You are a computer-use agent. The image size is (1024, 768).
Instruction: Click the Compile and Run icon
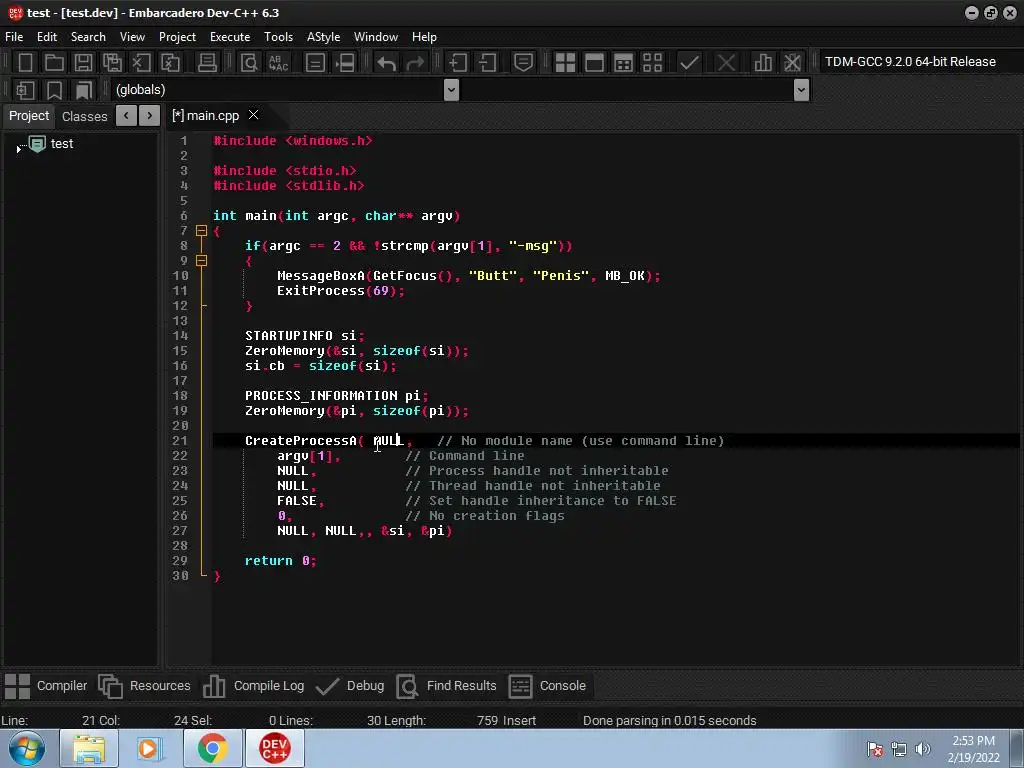(624, 62)
